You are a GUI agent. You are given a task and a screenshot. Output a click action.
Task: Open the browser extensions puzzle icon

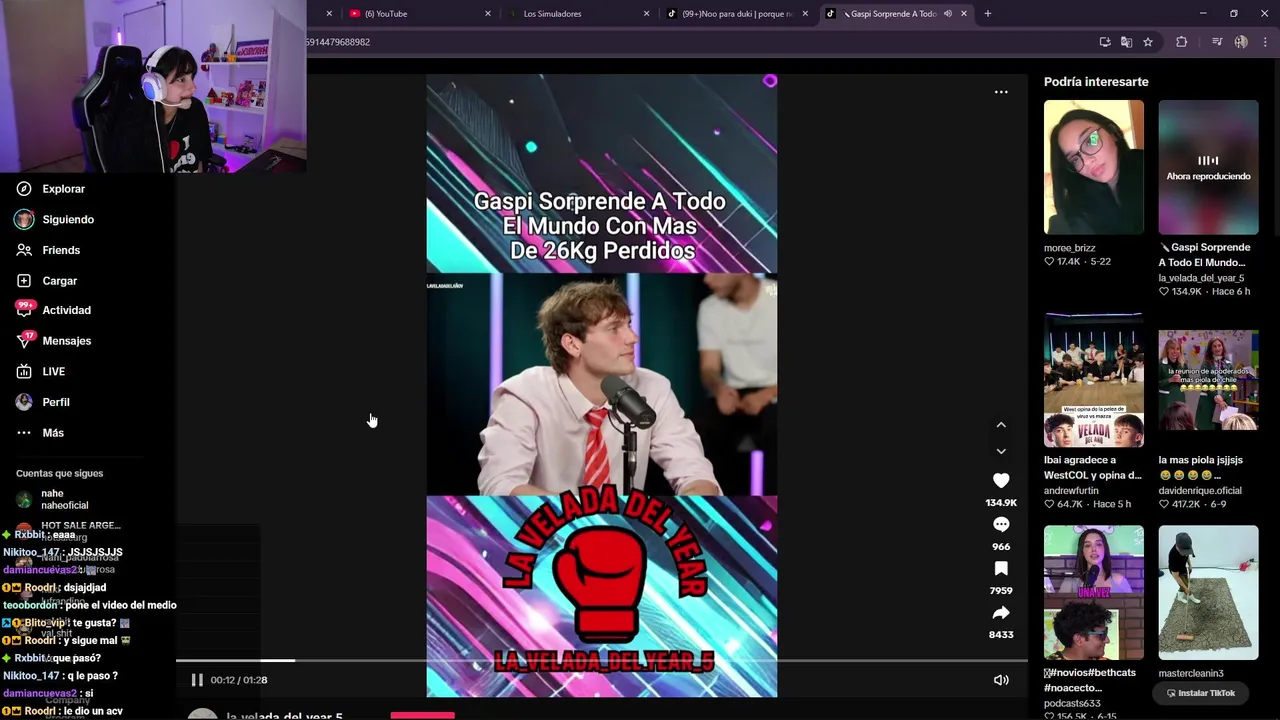1182,42
